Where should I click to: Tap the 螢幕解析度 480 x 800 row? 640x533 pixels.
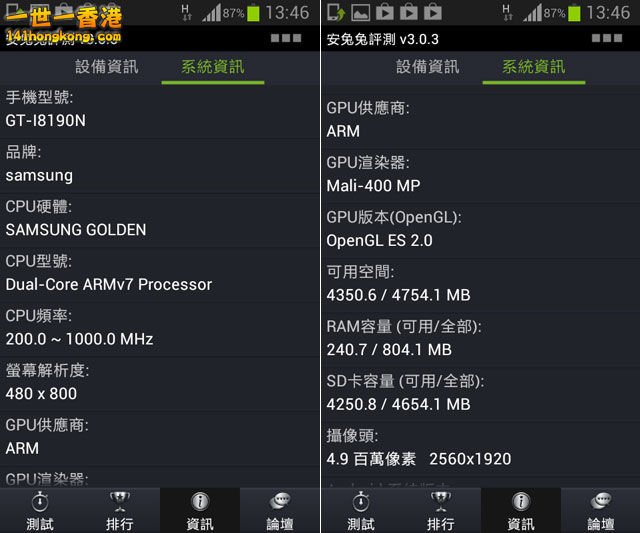(x=160, y=382)
